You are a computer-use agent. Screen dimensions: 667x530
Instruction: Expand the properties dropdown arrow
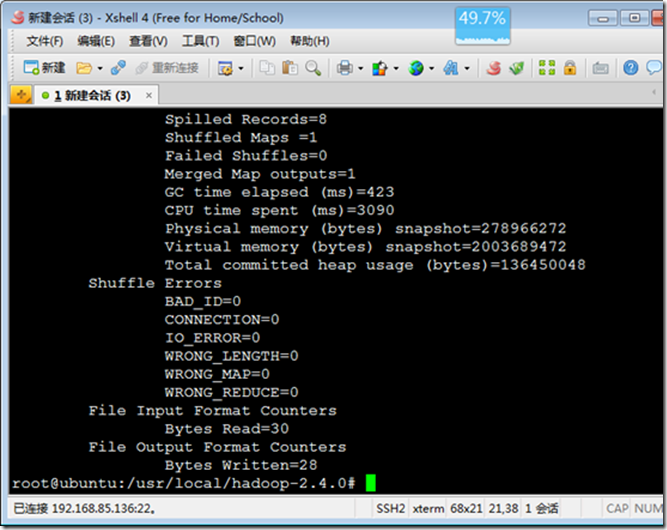(x=241, y=68)
